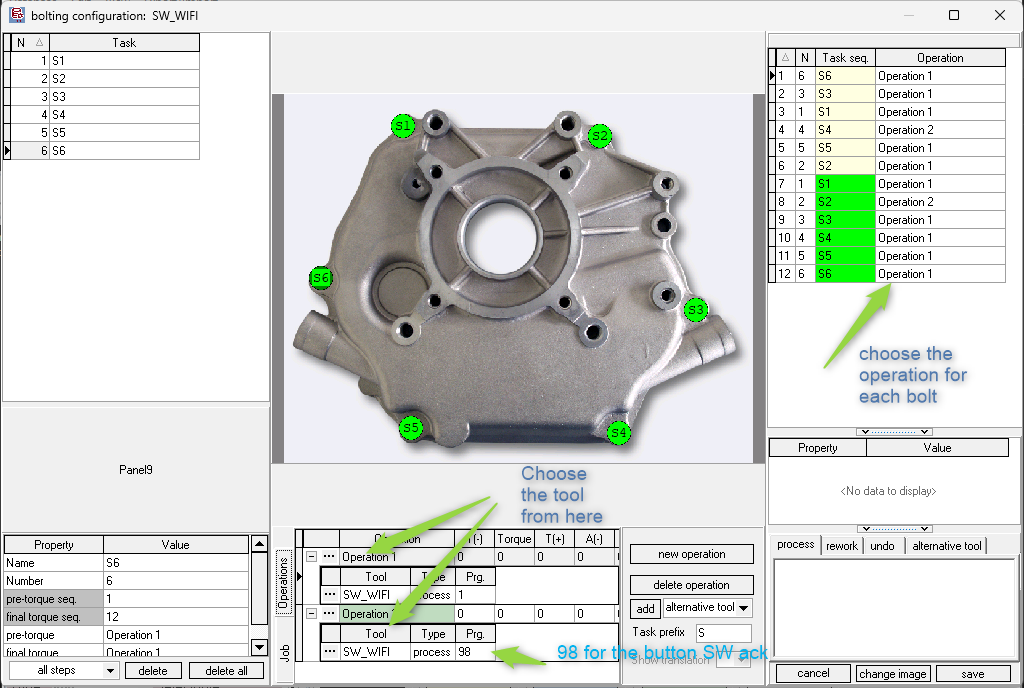The image size is (1024, 699).
Task: Select the S6 bolt marker on image
Action: click(x=321, y=278)
